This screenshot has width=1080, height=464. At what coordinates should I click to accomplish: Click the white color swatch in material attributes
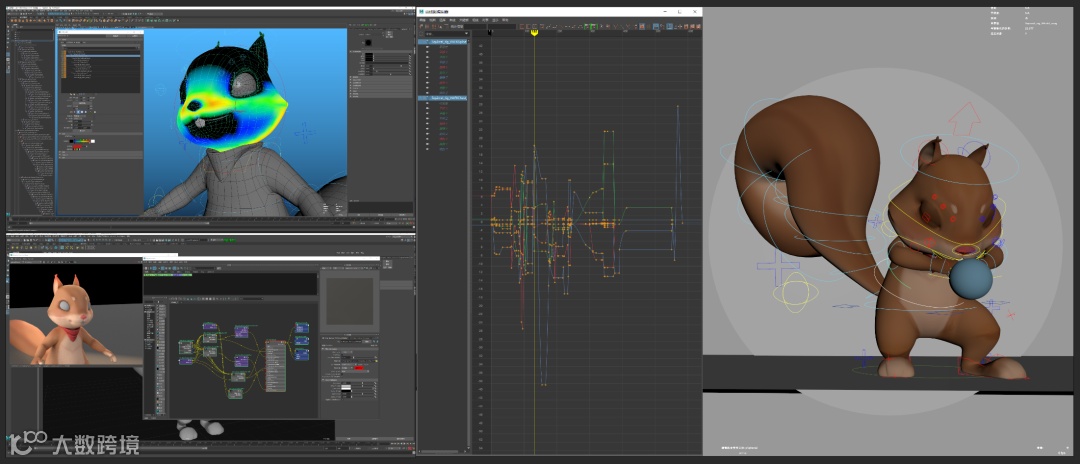coord(345,388)
